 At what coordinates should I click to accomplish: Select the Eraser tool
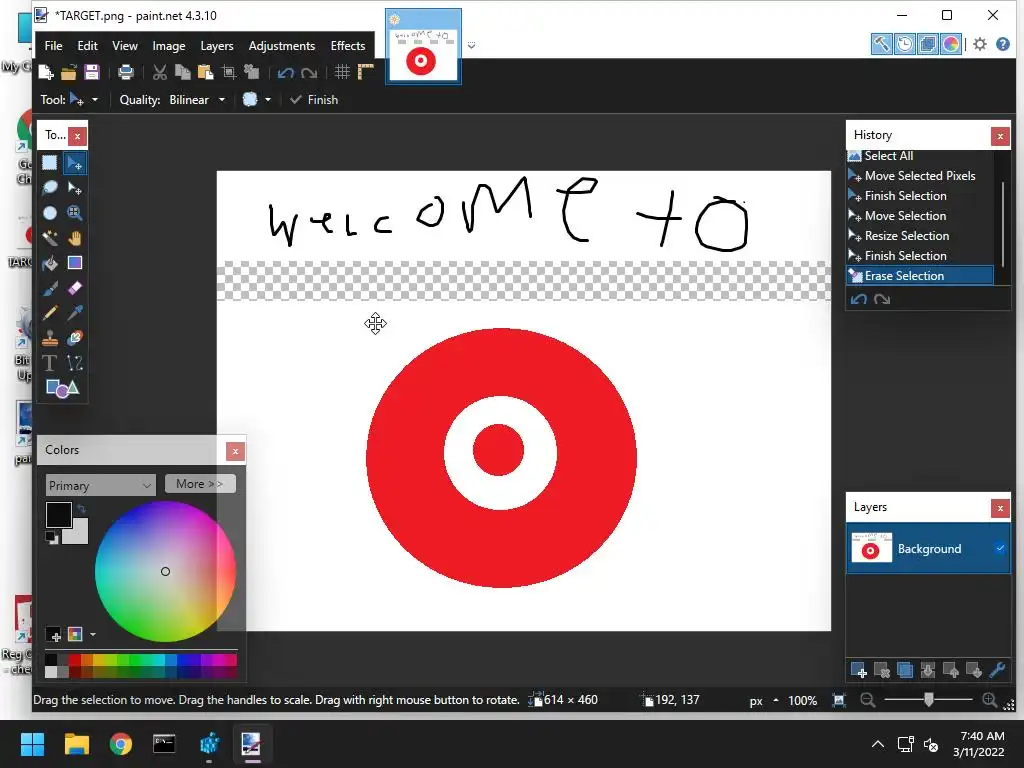(x=74, y=288)
